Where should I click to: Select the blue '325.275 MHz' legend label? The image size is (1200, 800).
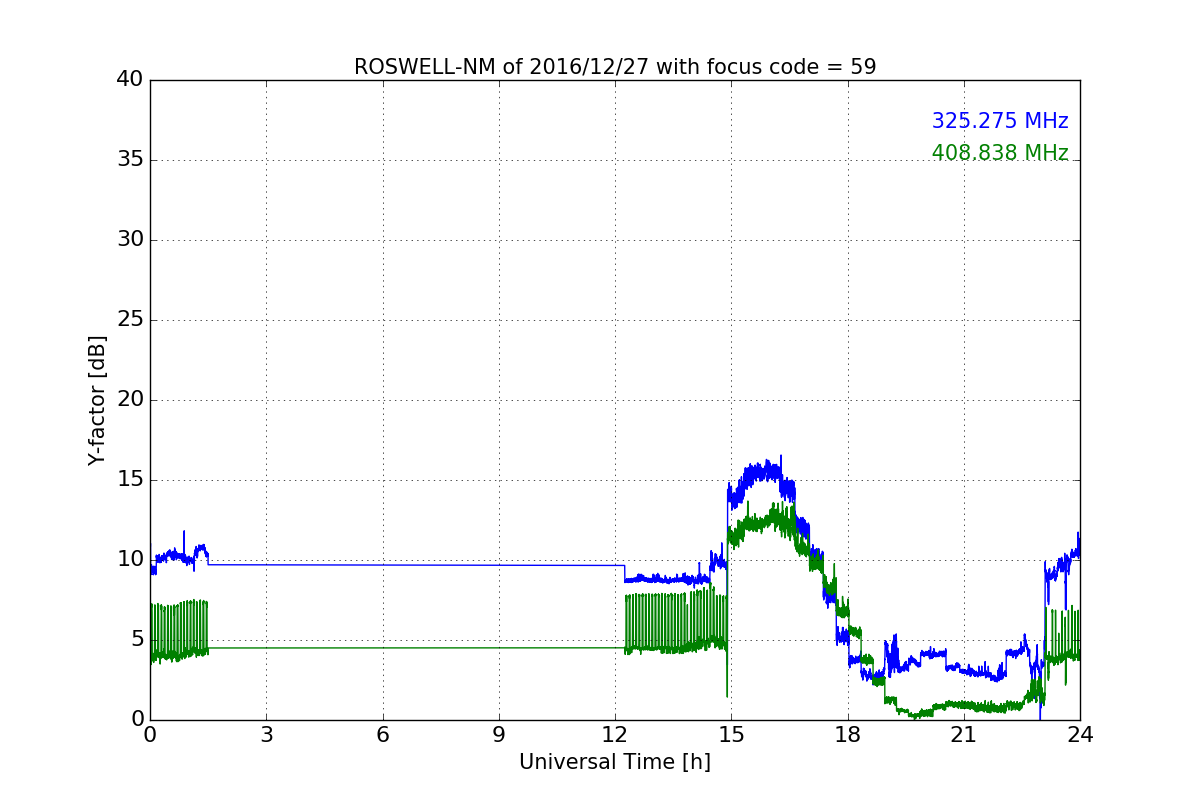pyautogui.click(x=1000, y=121)
